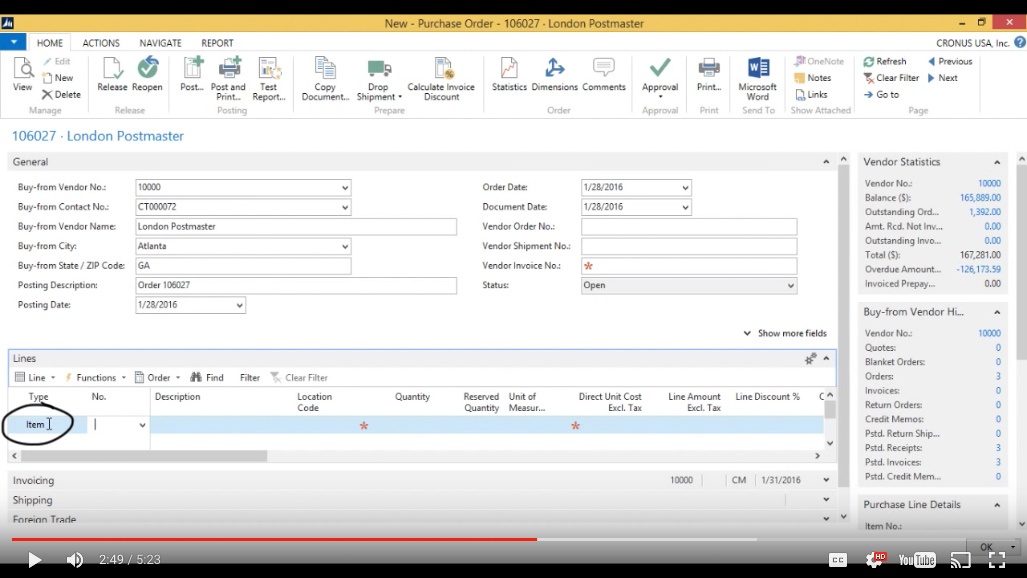This screenshot has height=578, width=1027.
Task: Open Dimensions ribbon icon
Action: click(x=554, y=75)
